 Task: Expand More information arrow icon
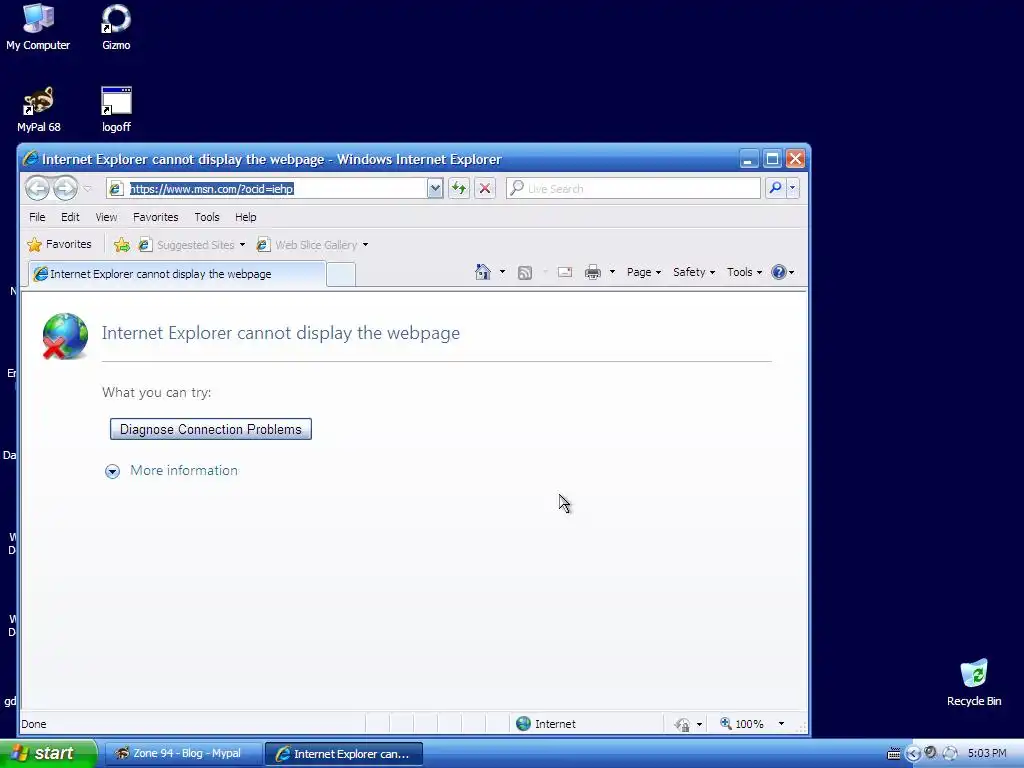112,472
